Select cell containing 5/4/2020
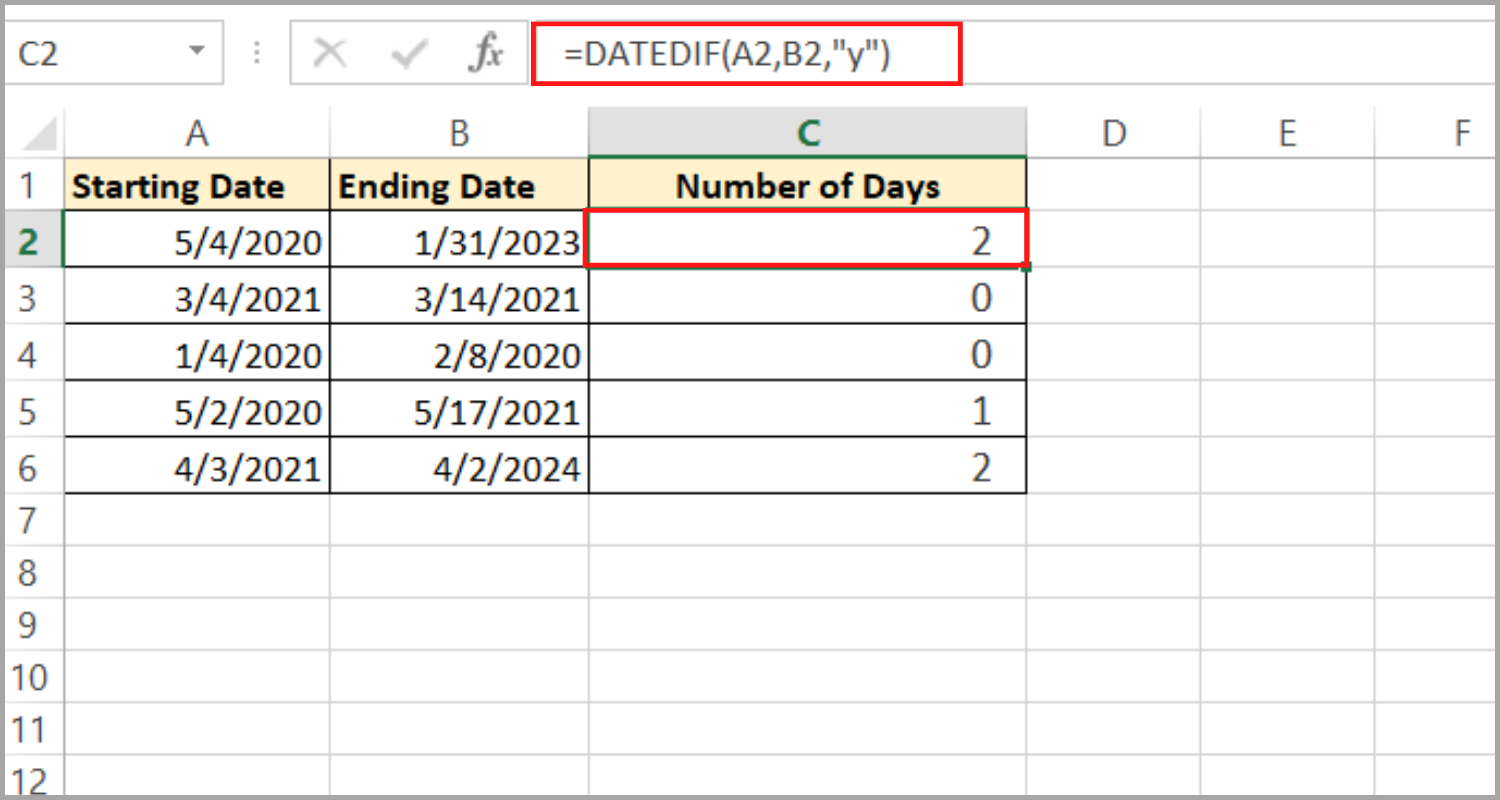This screenshot has width=1500, height=800. pos(197,241)
